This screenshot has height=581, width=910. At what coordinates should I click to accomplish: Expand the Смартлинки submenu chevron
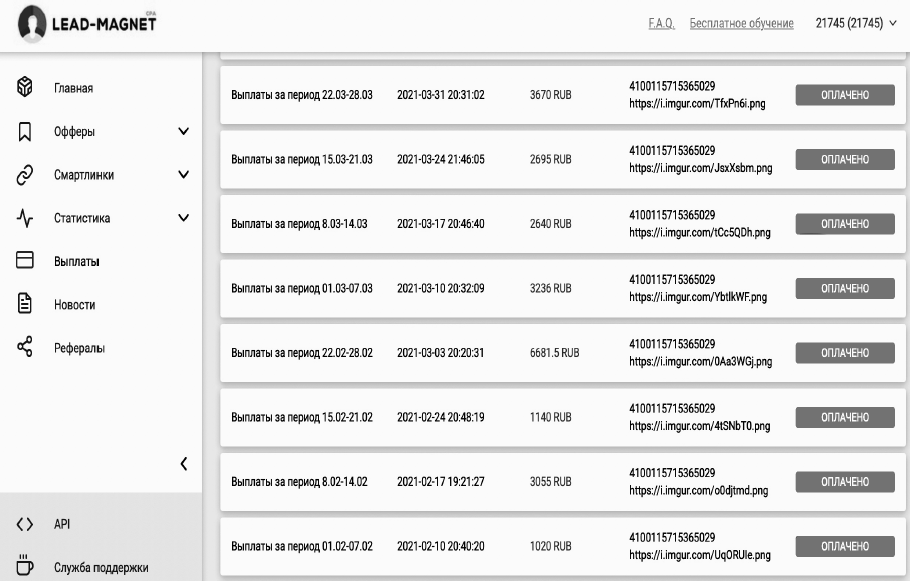coord(183,175)
